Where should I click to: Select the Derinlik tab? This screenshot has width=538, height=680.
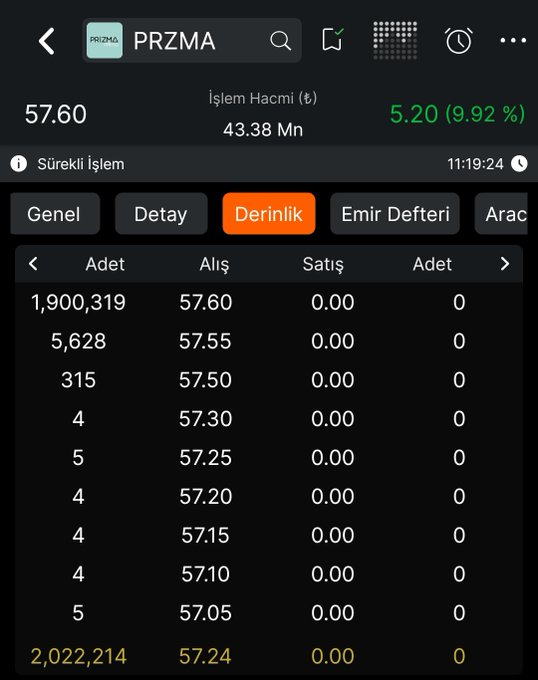tap(269, 214)
